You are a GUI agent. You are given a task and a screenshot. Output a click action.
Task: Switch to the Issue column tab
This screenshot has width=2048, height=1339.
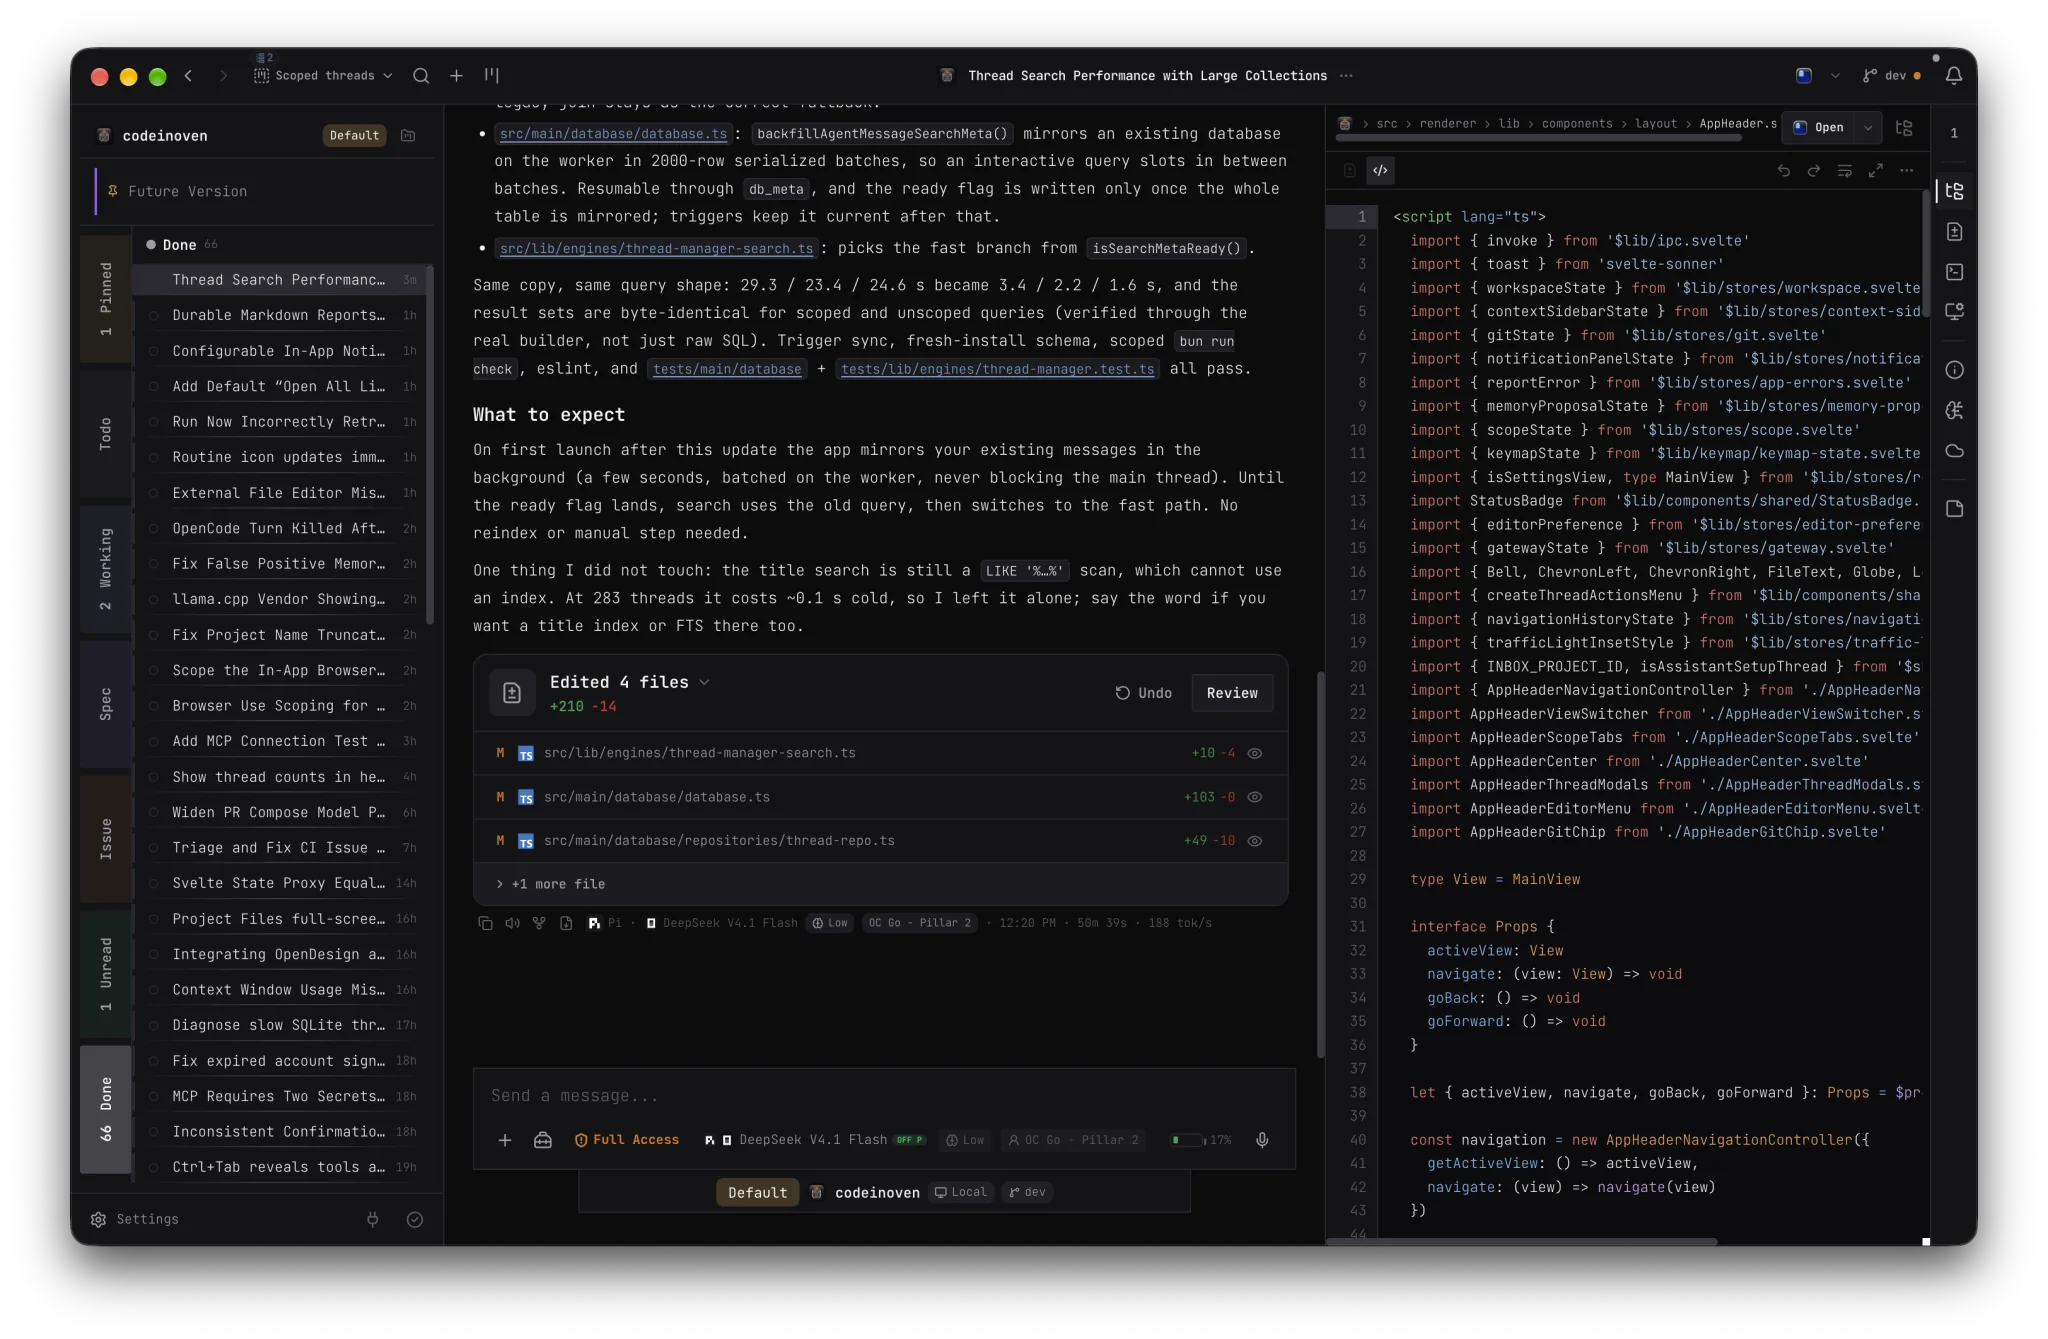click(106, 839)
